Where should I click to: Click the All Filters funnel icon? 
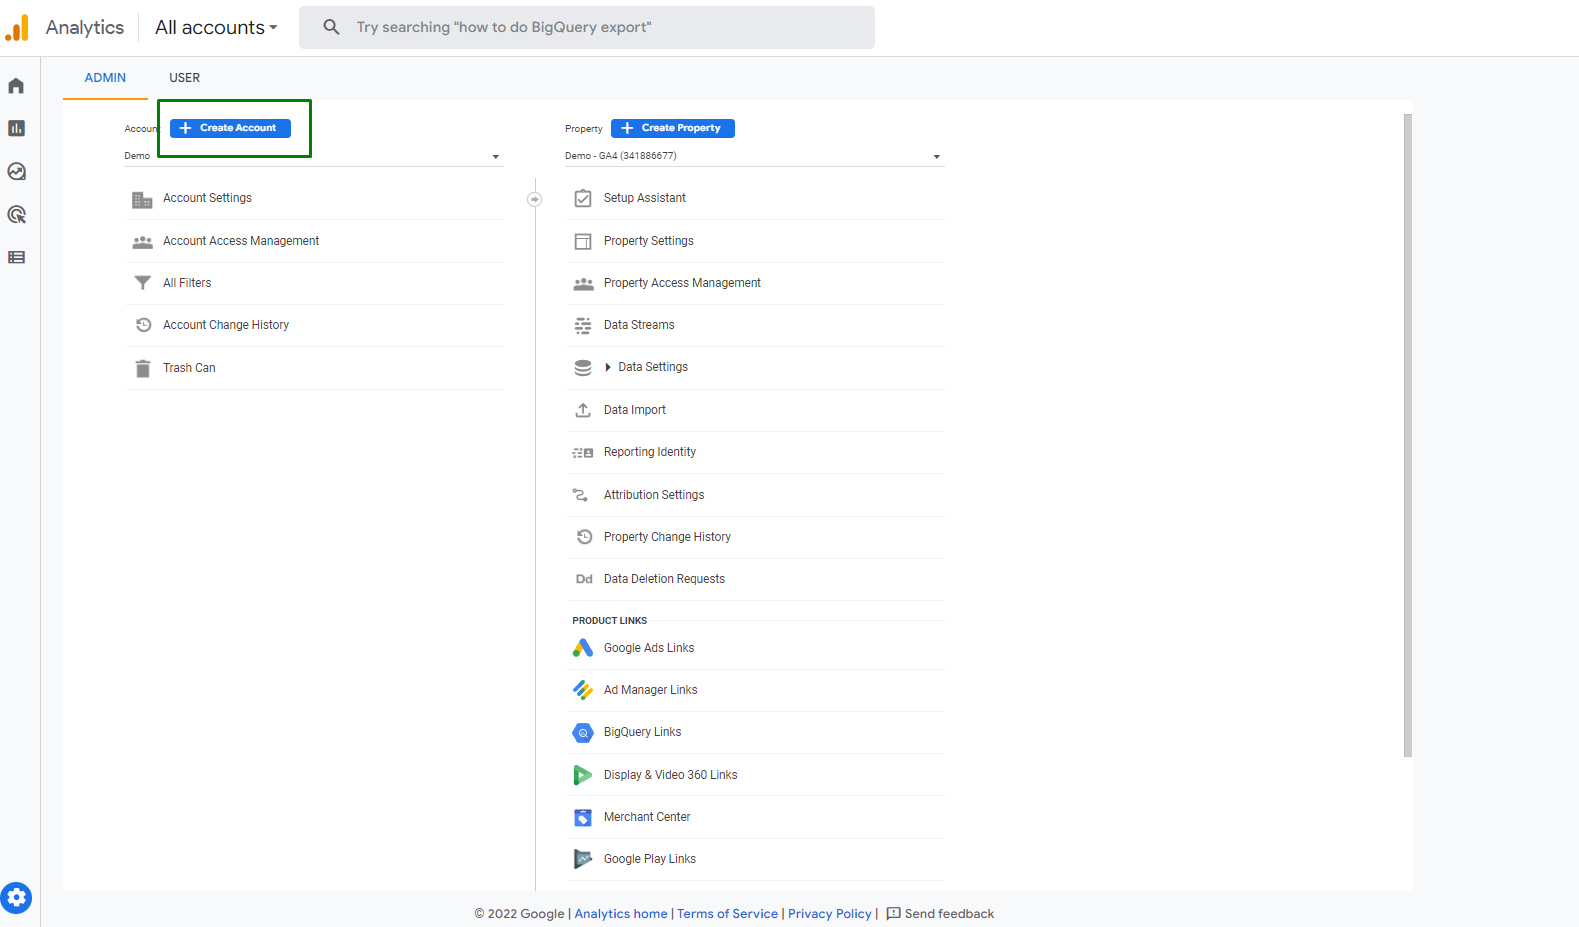(142, 283)
